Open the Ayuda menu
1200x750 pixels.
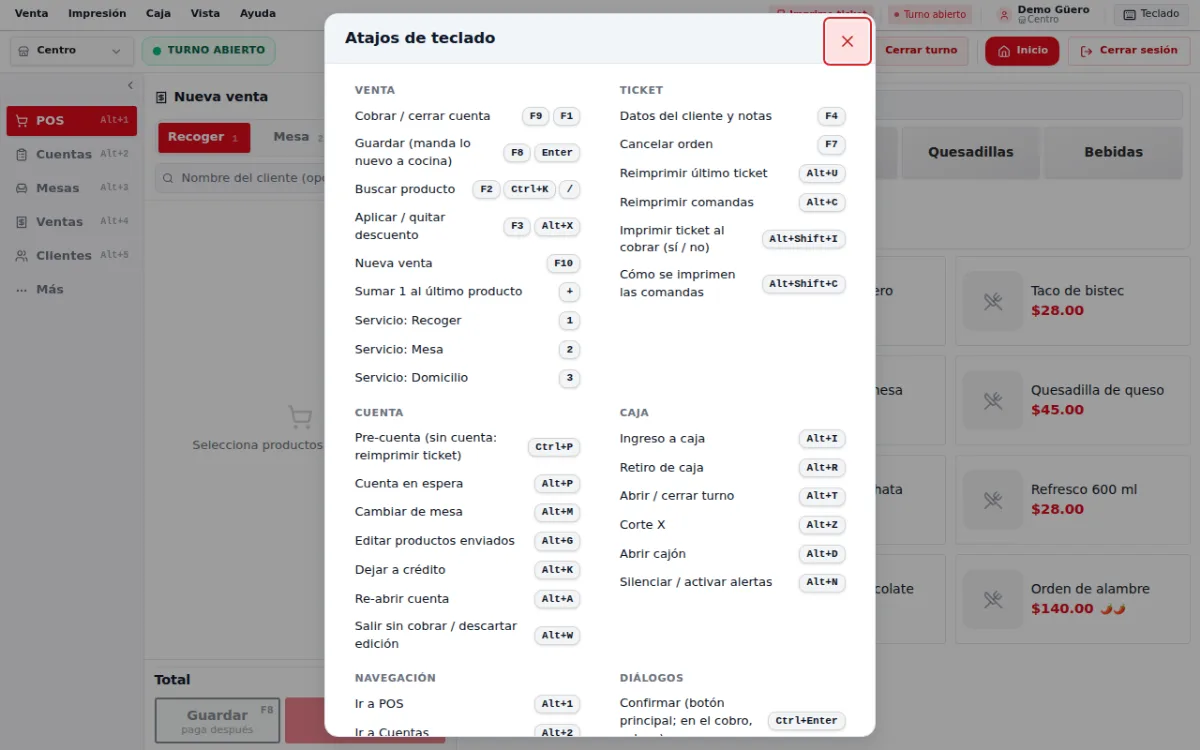tap(258, 14)
